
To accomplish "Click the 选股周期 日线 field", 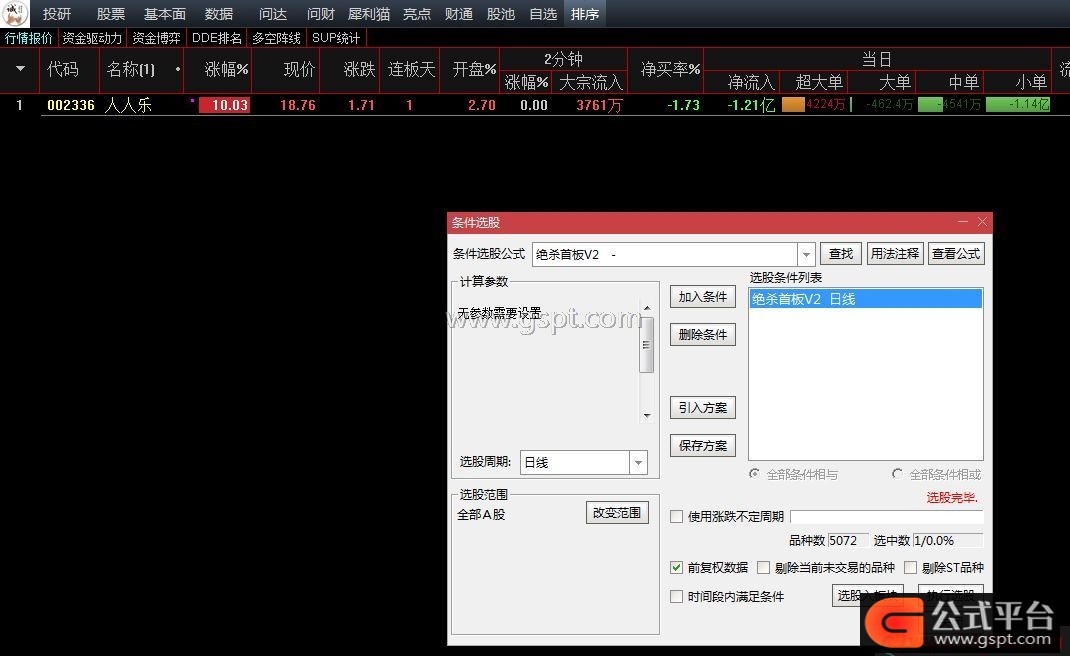I will 575,463.
